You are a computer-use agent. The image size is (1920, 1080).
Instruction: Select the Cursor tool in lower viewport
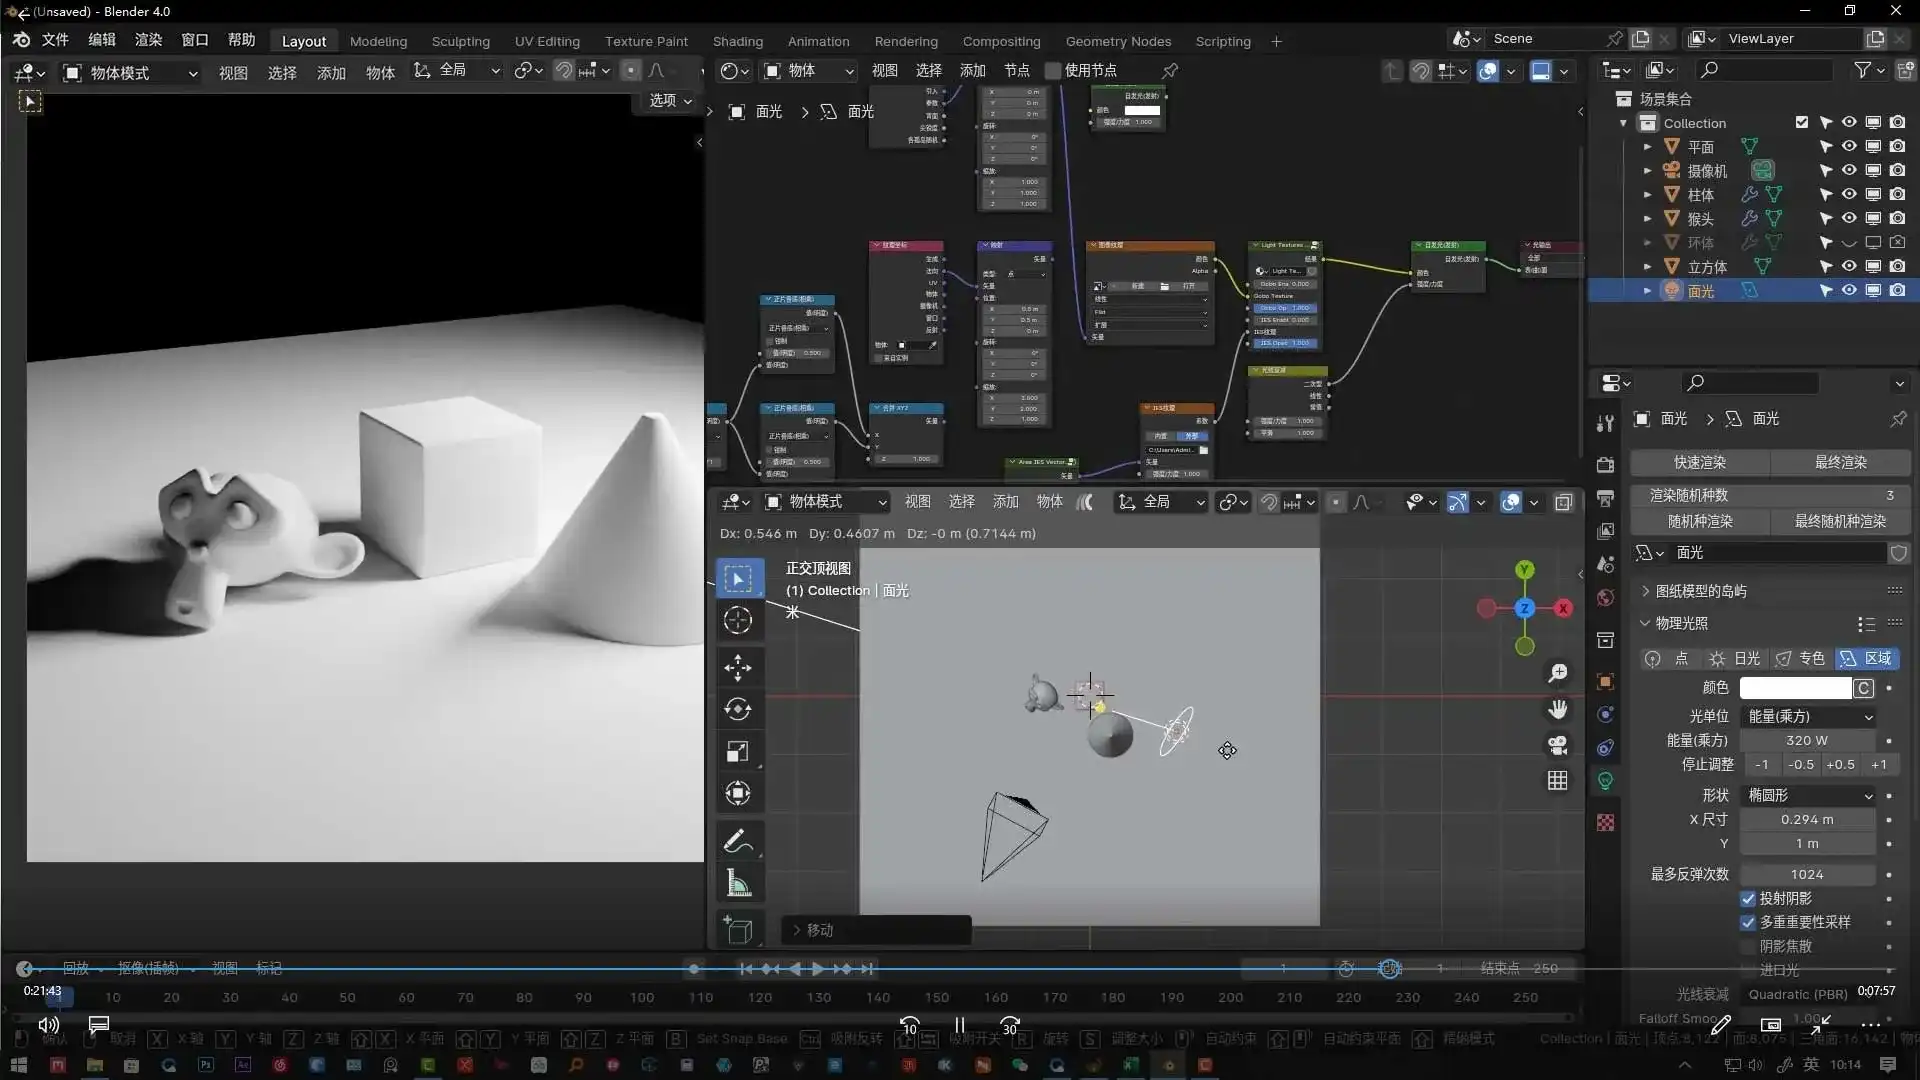point(738,620)
